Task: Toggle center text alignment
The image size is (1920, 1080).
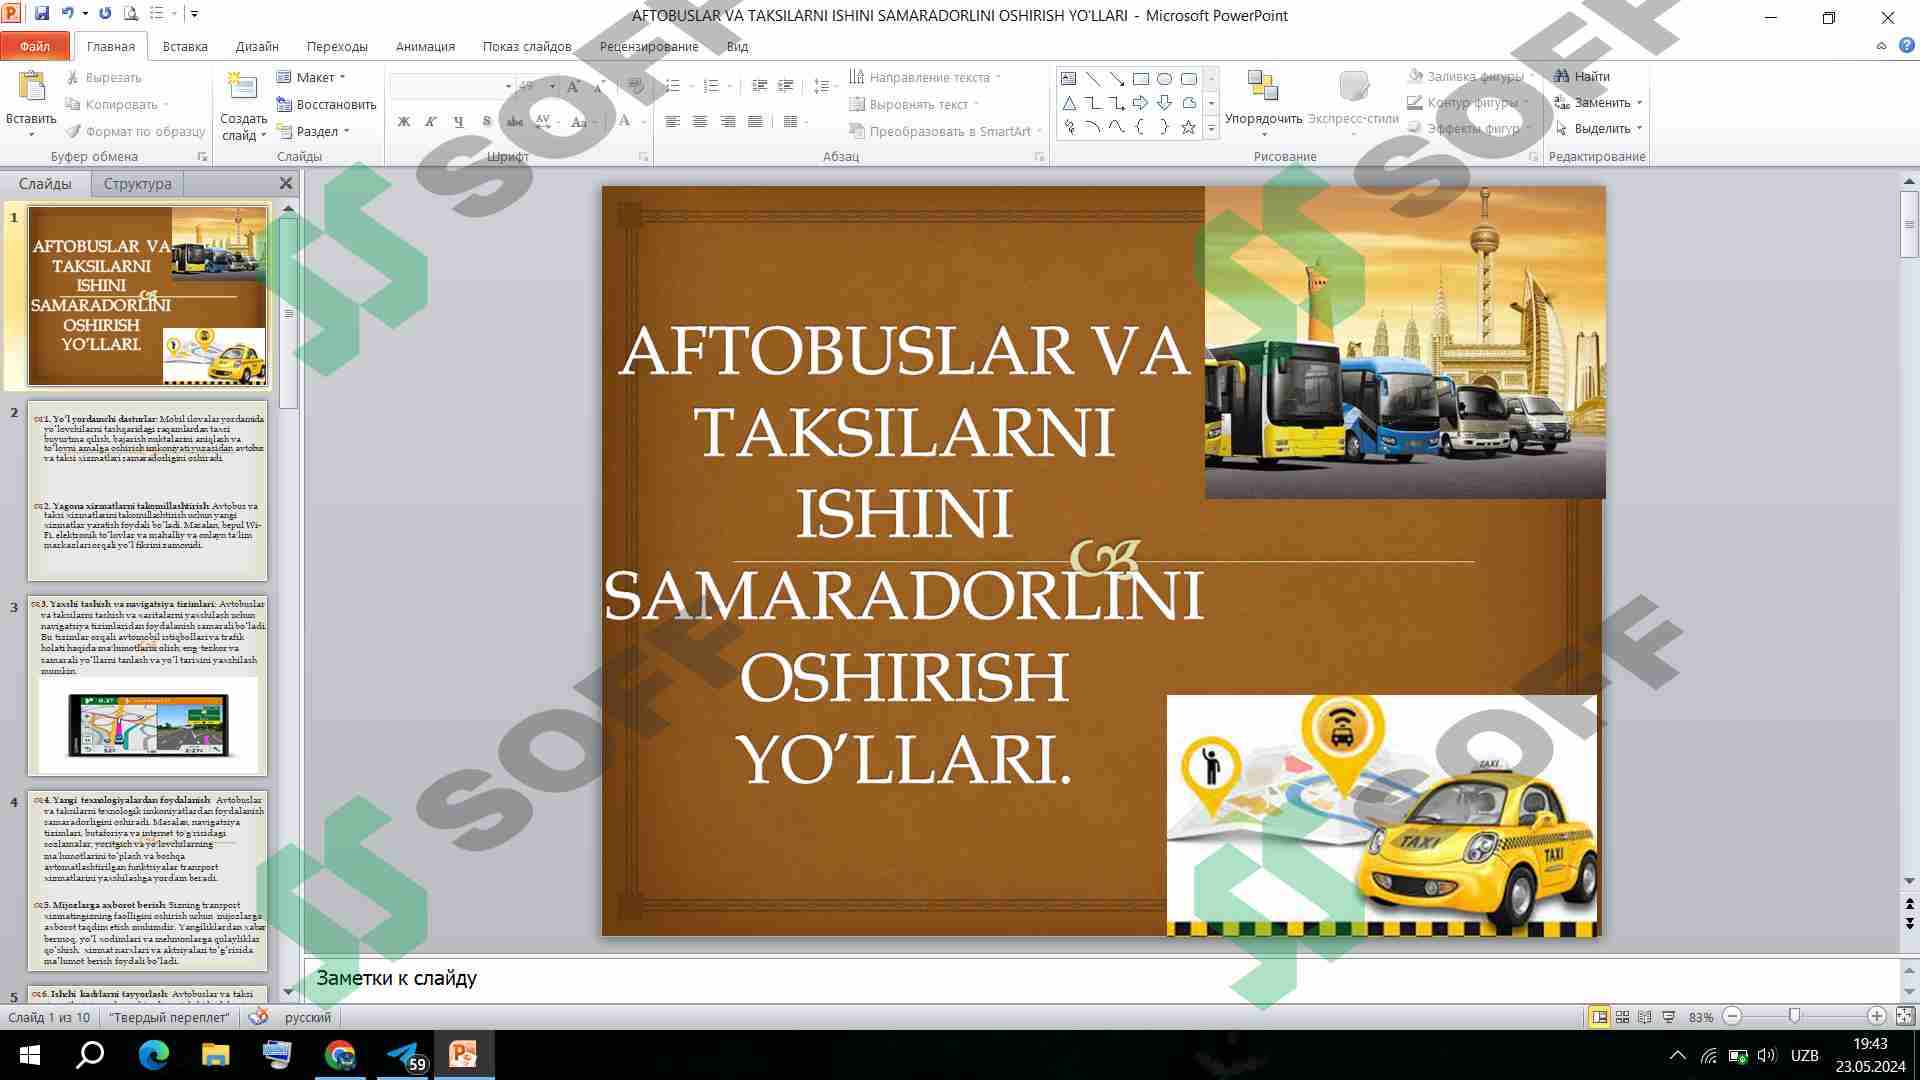Action: pyautogui.click(x=700, y=121)
